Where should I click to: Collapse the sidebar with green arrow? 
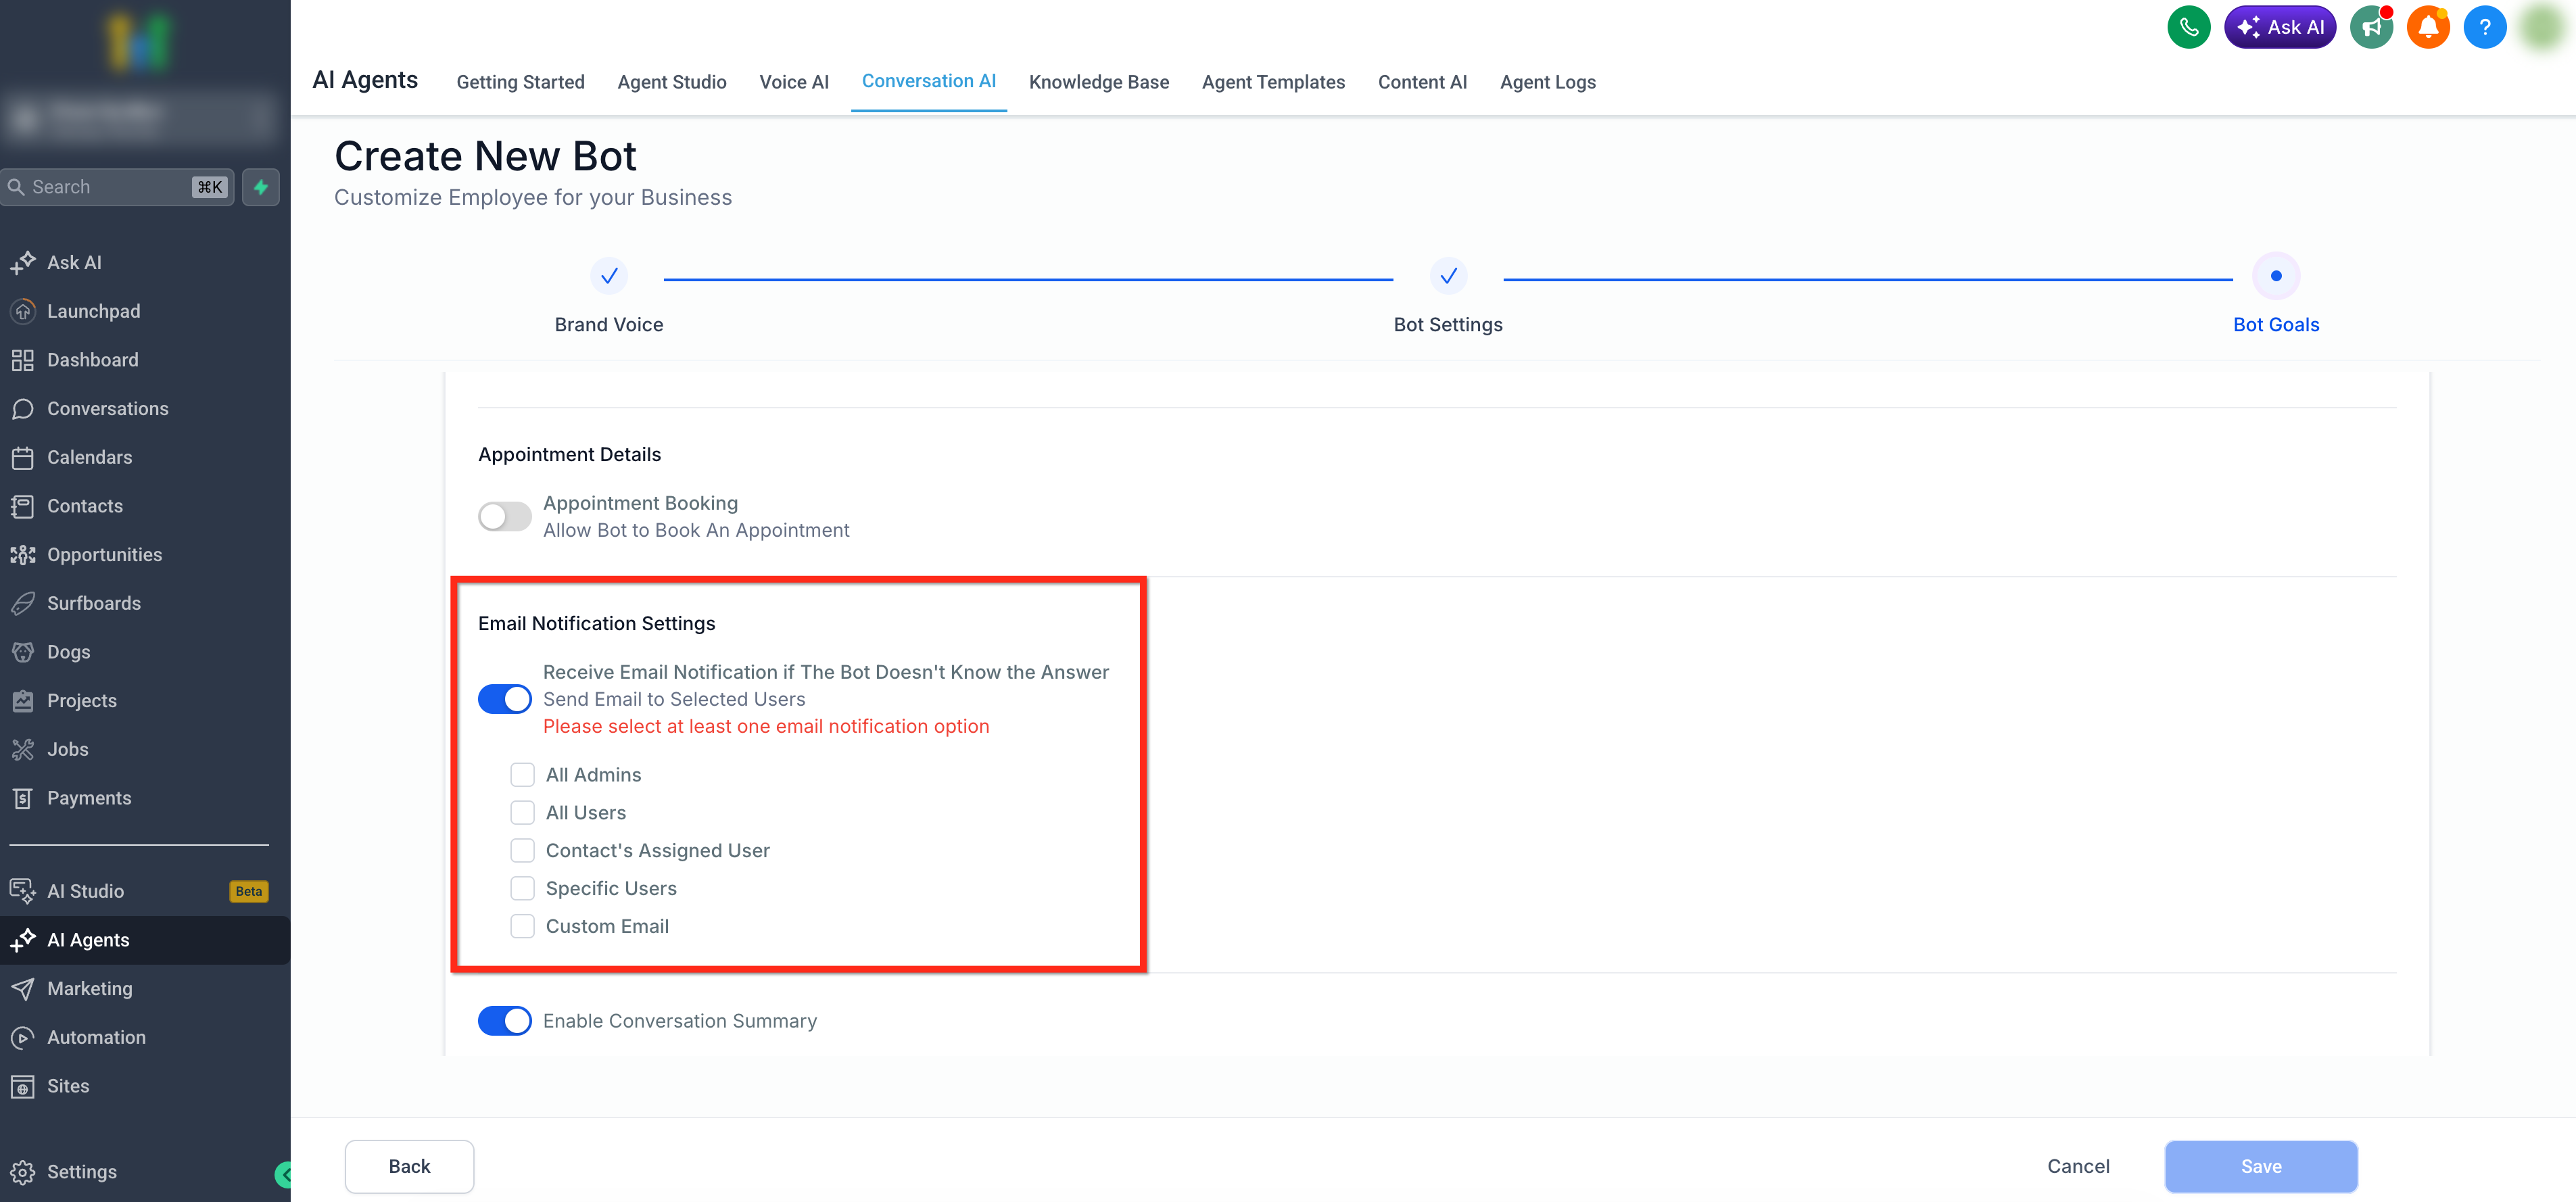[x=284, y=1174]
